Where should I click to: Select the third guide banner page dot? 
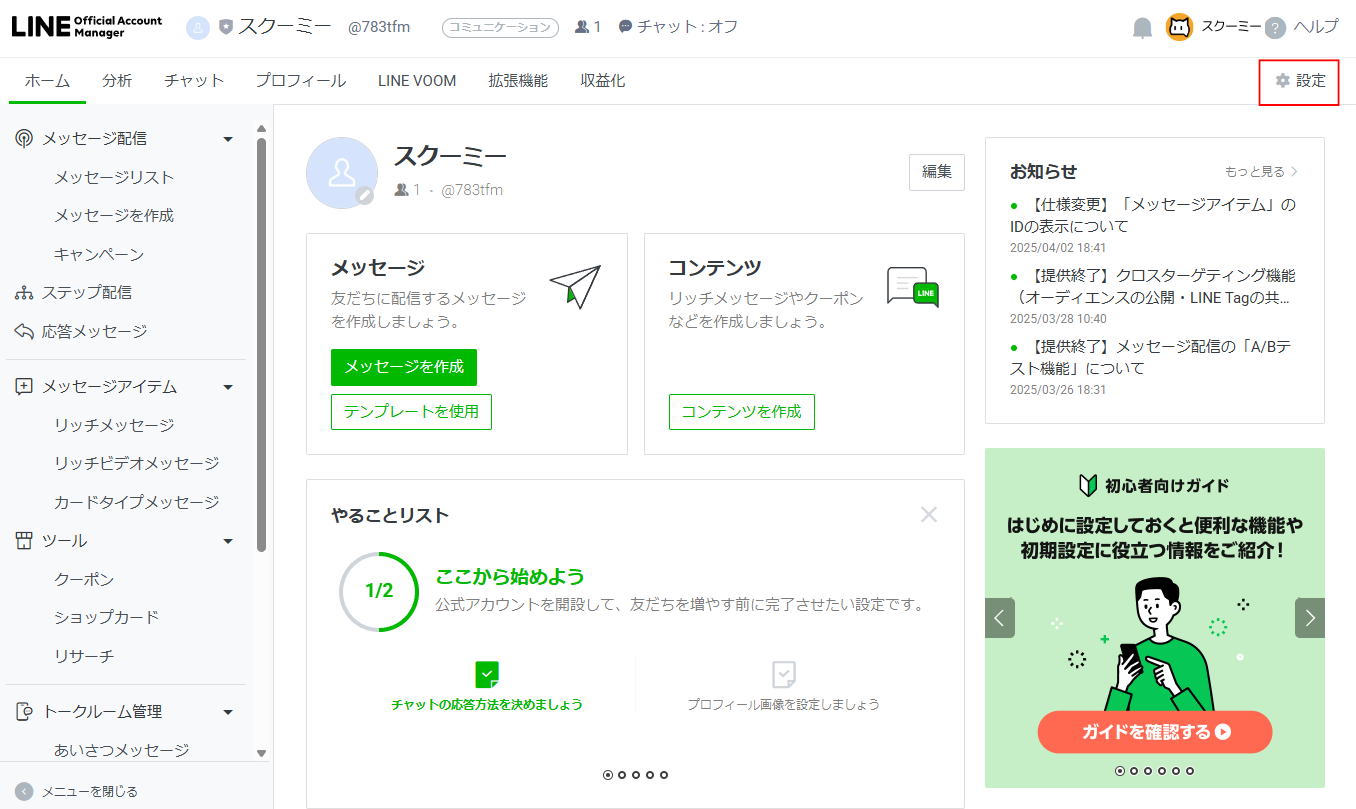click(1147, 771)
